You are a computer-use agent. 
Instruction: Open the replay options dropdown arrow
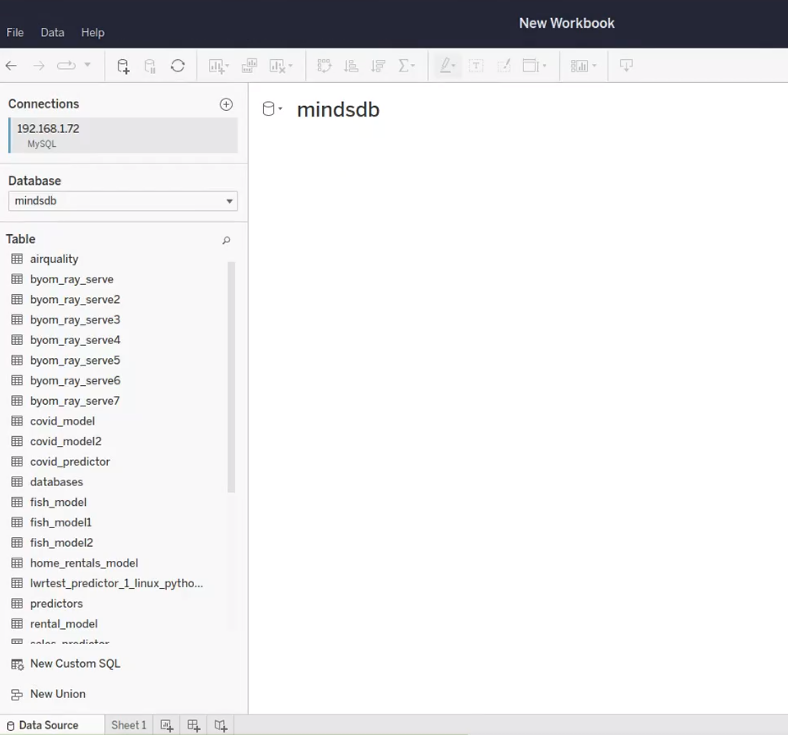(x=87, y=65)
